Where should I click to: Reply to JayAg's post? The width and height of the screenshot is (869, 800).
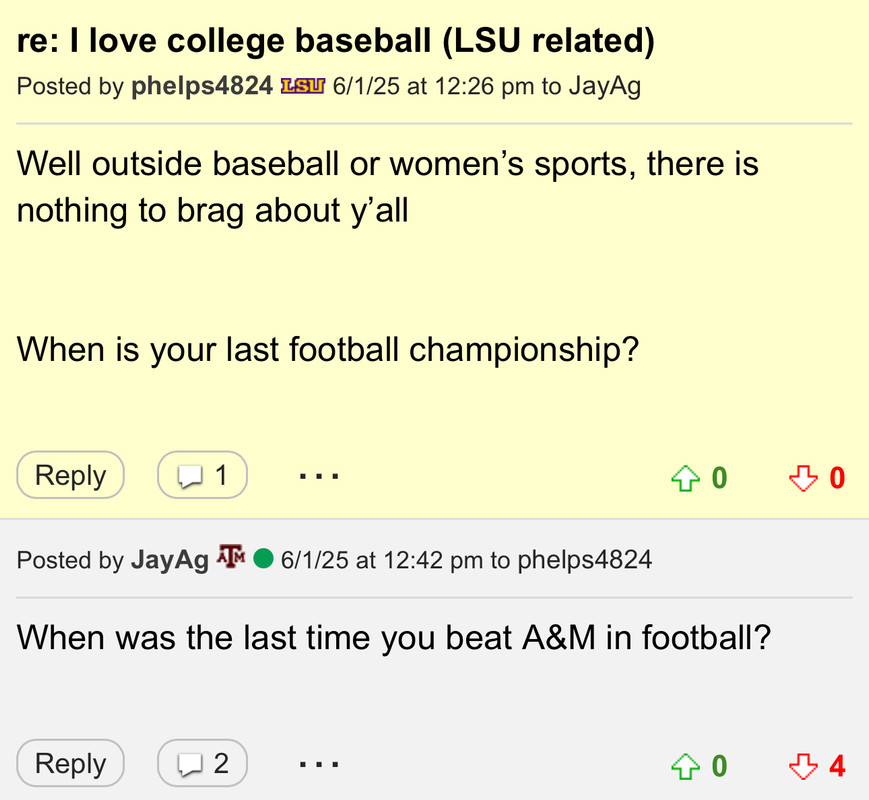click(x=70, y=764)
